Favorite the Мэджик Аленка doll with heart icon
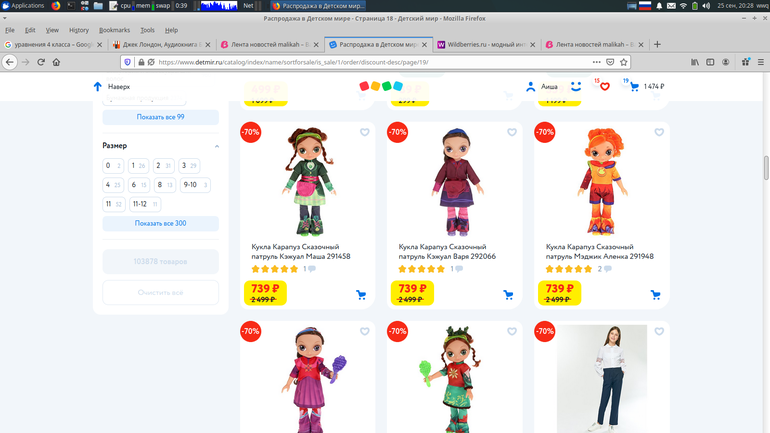 point(659,132)
